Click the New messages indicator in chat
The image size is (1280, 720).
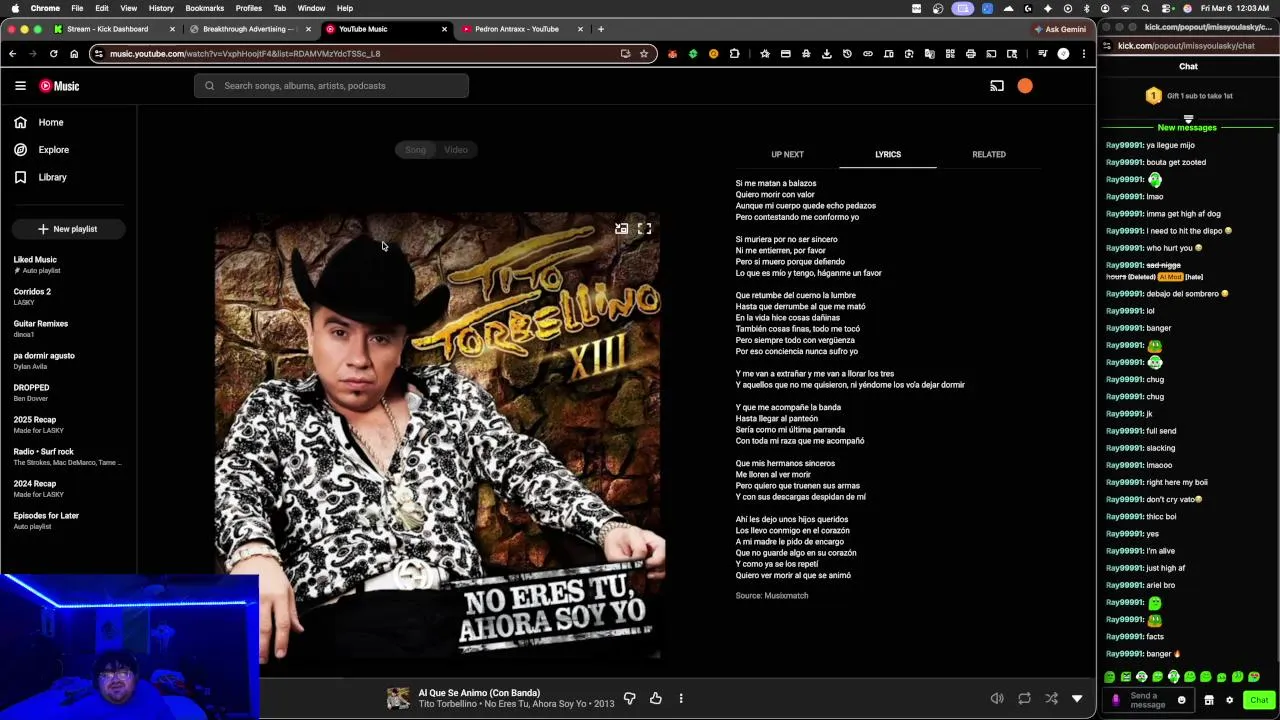point(1187,128)
